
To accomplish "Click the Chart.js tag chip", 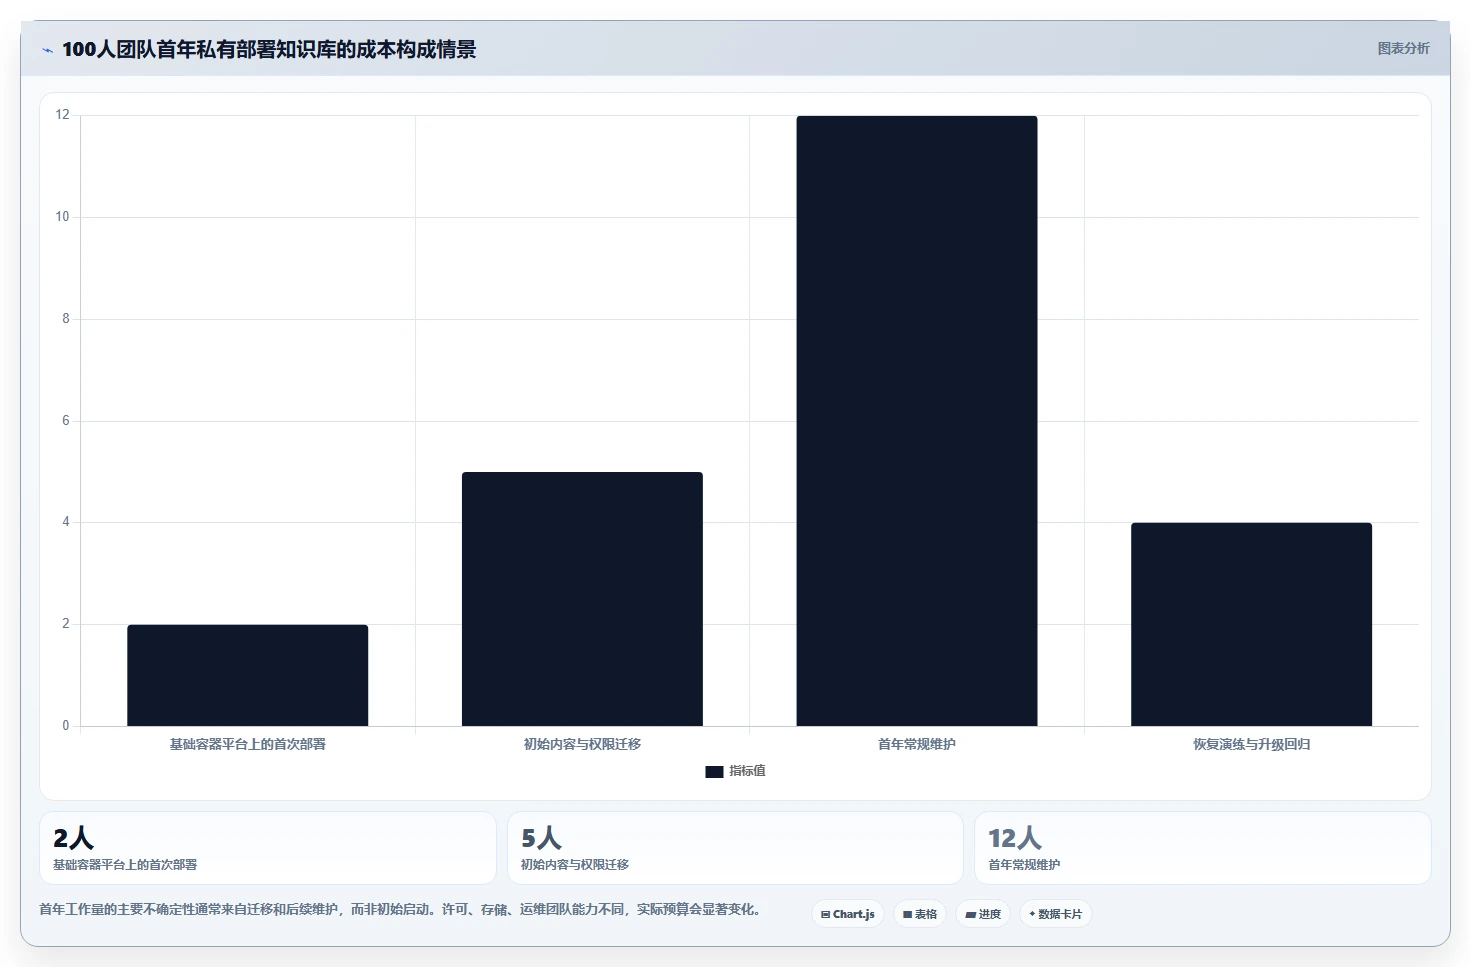I will [847, 914].
